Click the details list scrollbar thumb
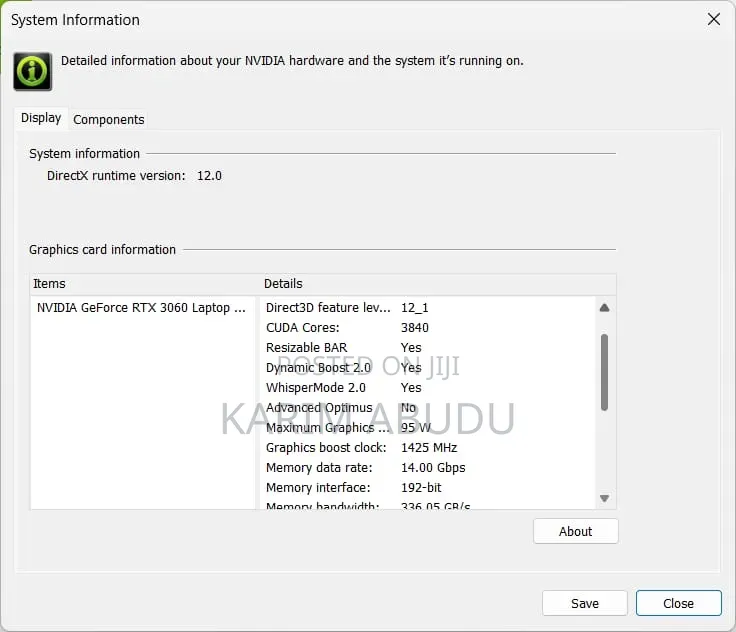 [605, 372]
